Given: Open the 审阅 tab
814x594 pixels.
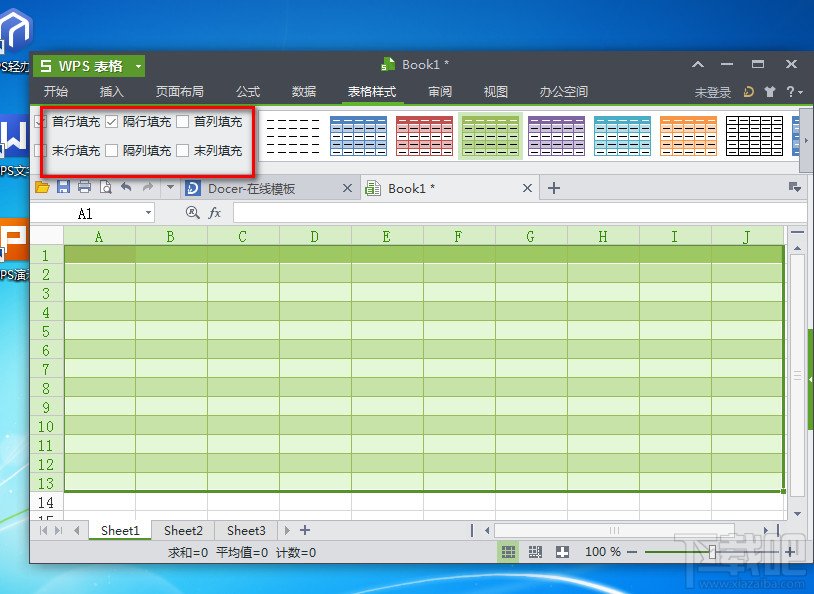Looking at the screenshot, I should pos(440,92).
